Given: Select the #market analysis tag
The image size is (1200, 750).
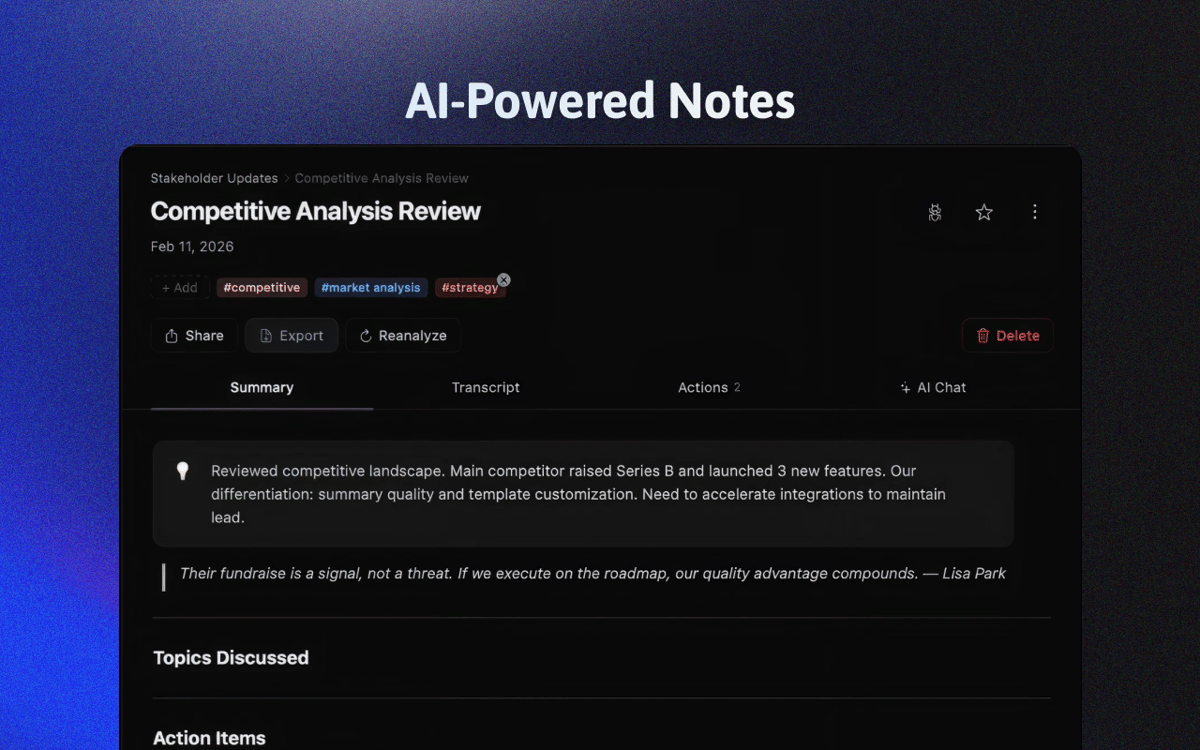Looking at the screenshot, I should pyautogui.click(x=371, y=288).
